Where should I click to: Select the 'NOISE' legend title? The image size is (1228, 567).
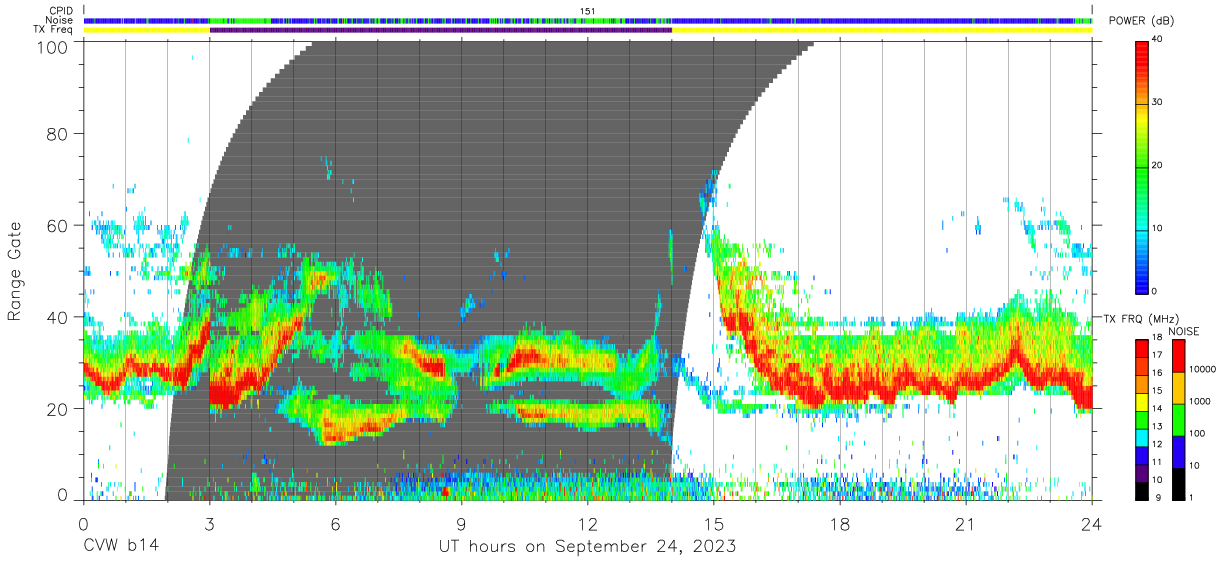(x=1184, y=331)
